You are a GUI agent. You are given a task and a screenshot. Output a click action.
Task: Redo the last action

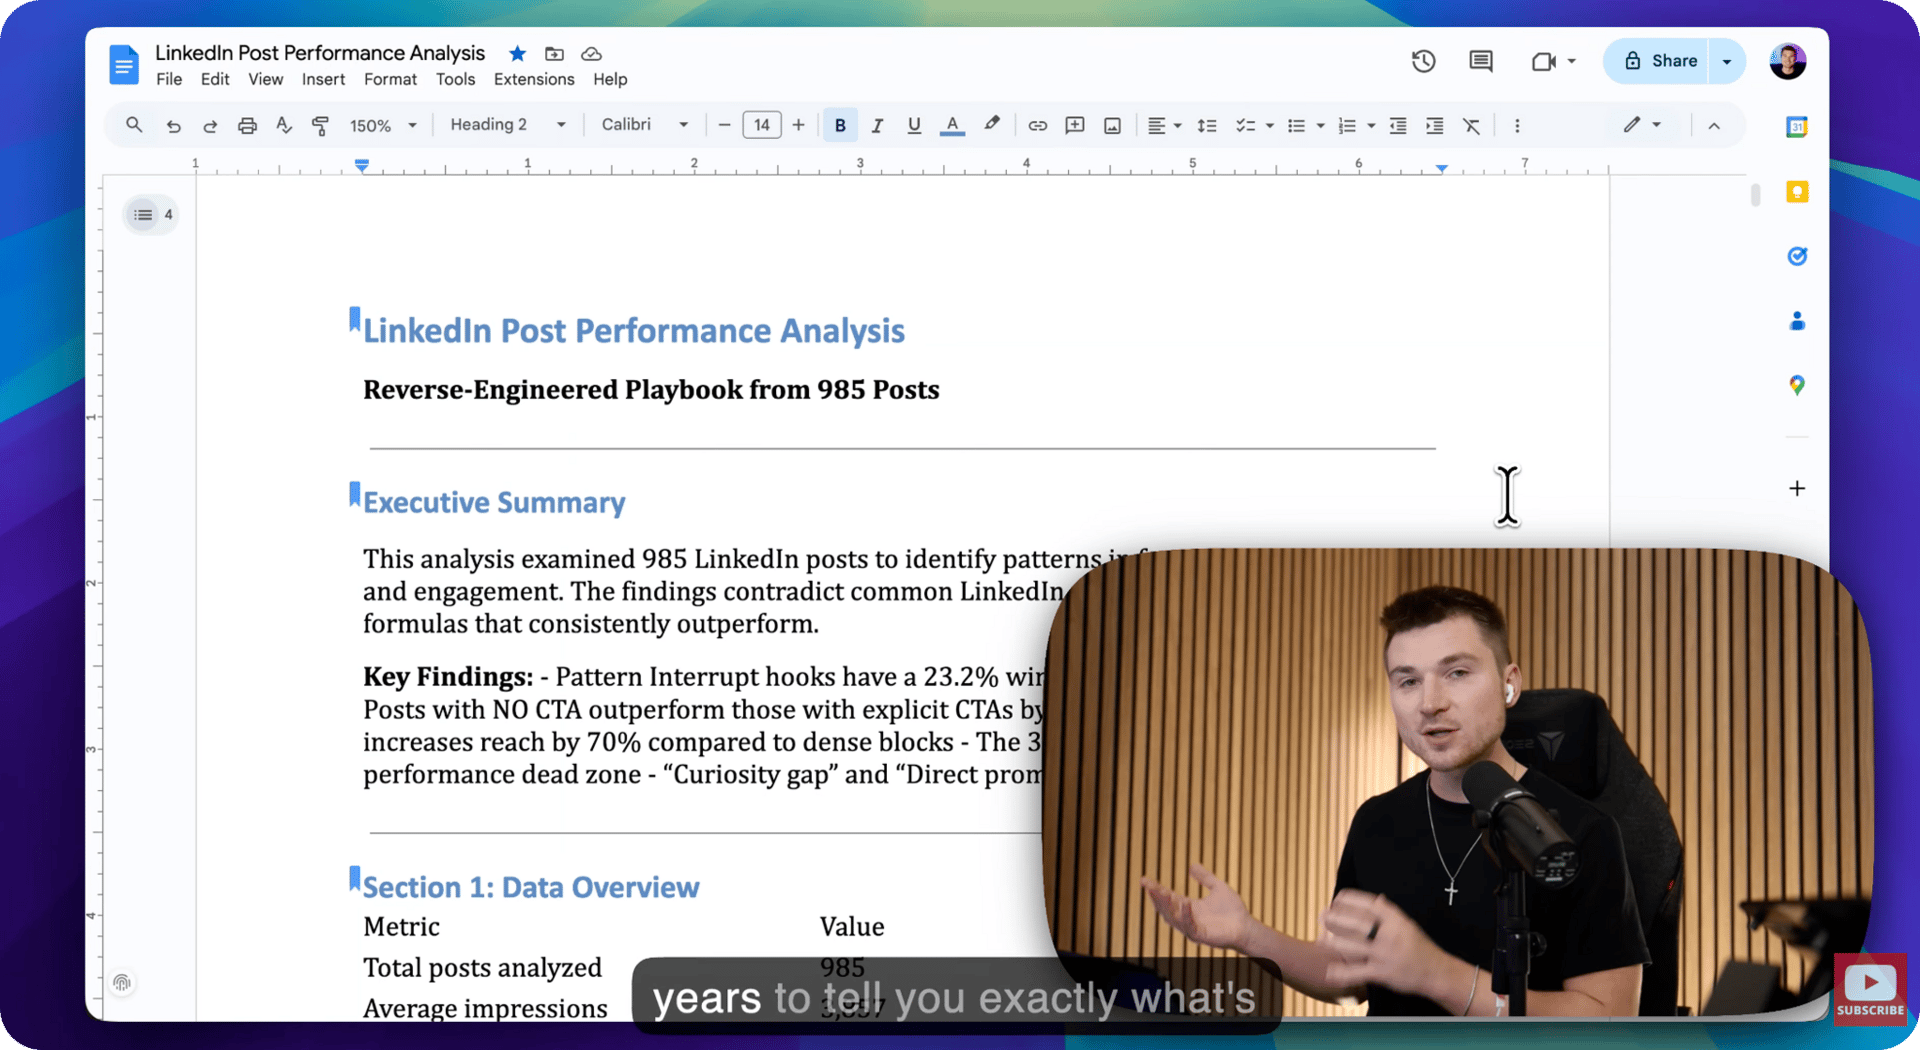tap(210, 126)
